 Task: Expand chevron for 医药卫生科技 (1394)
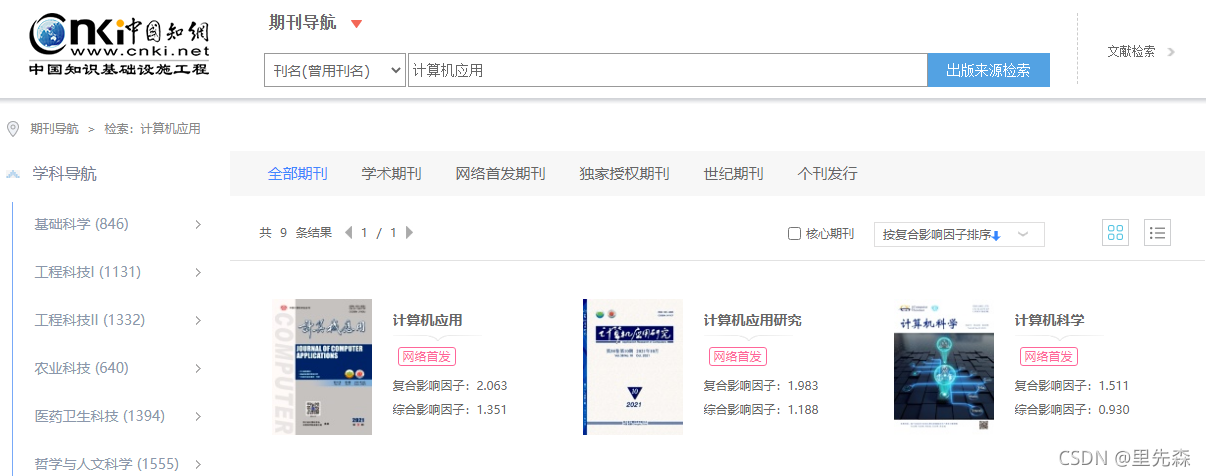click(x=198, y=416)
